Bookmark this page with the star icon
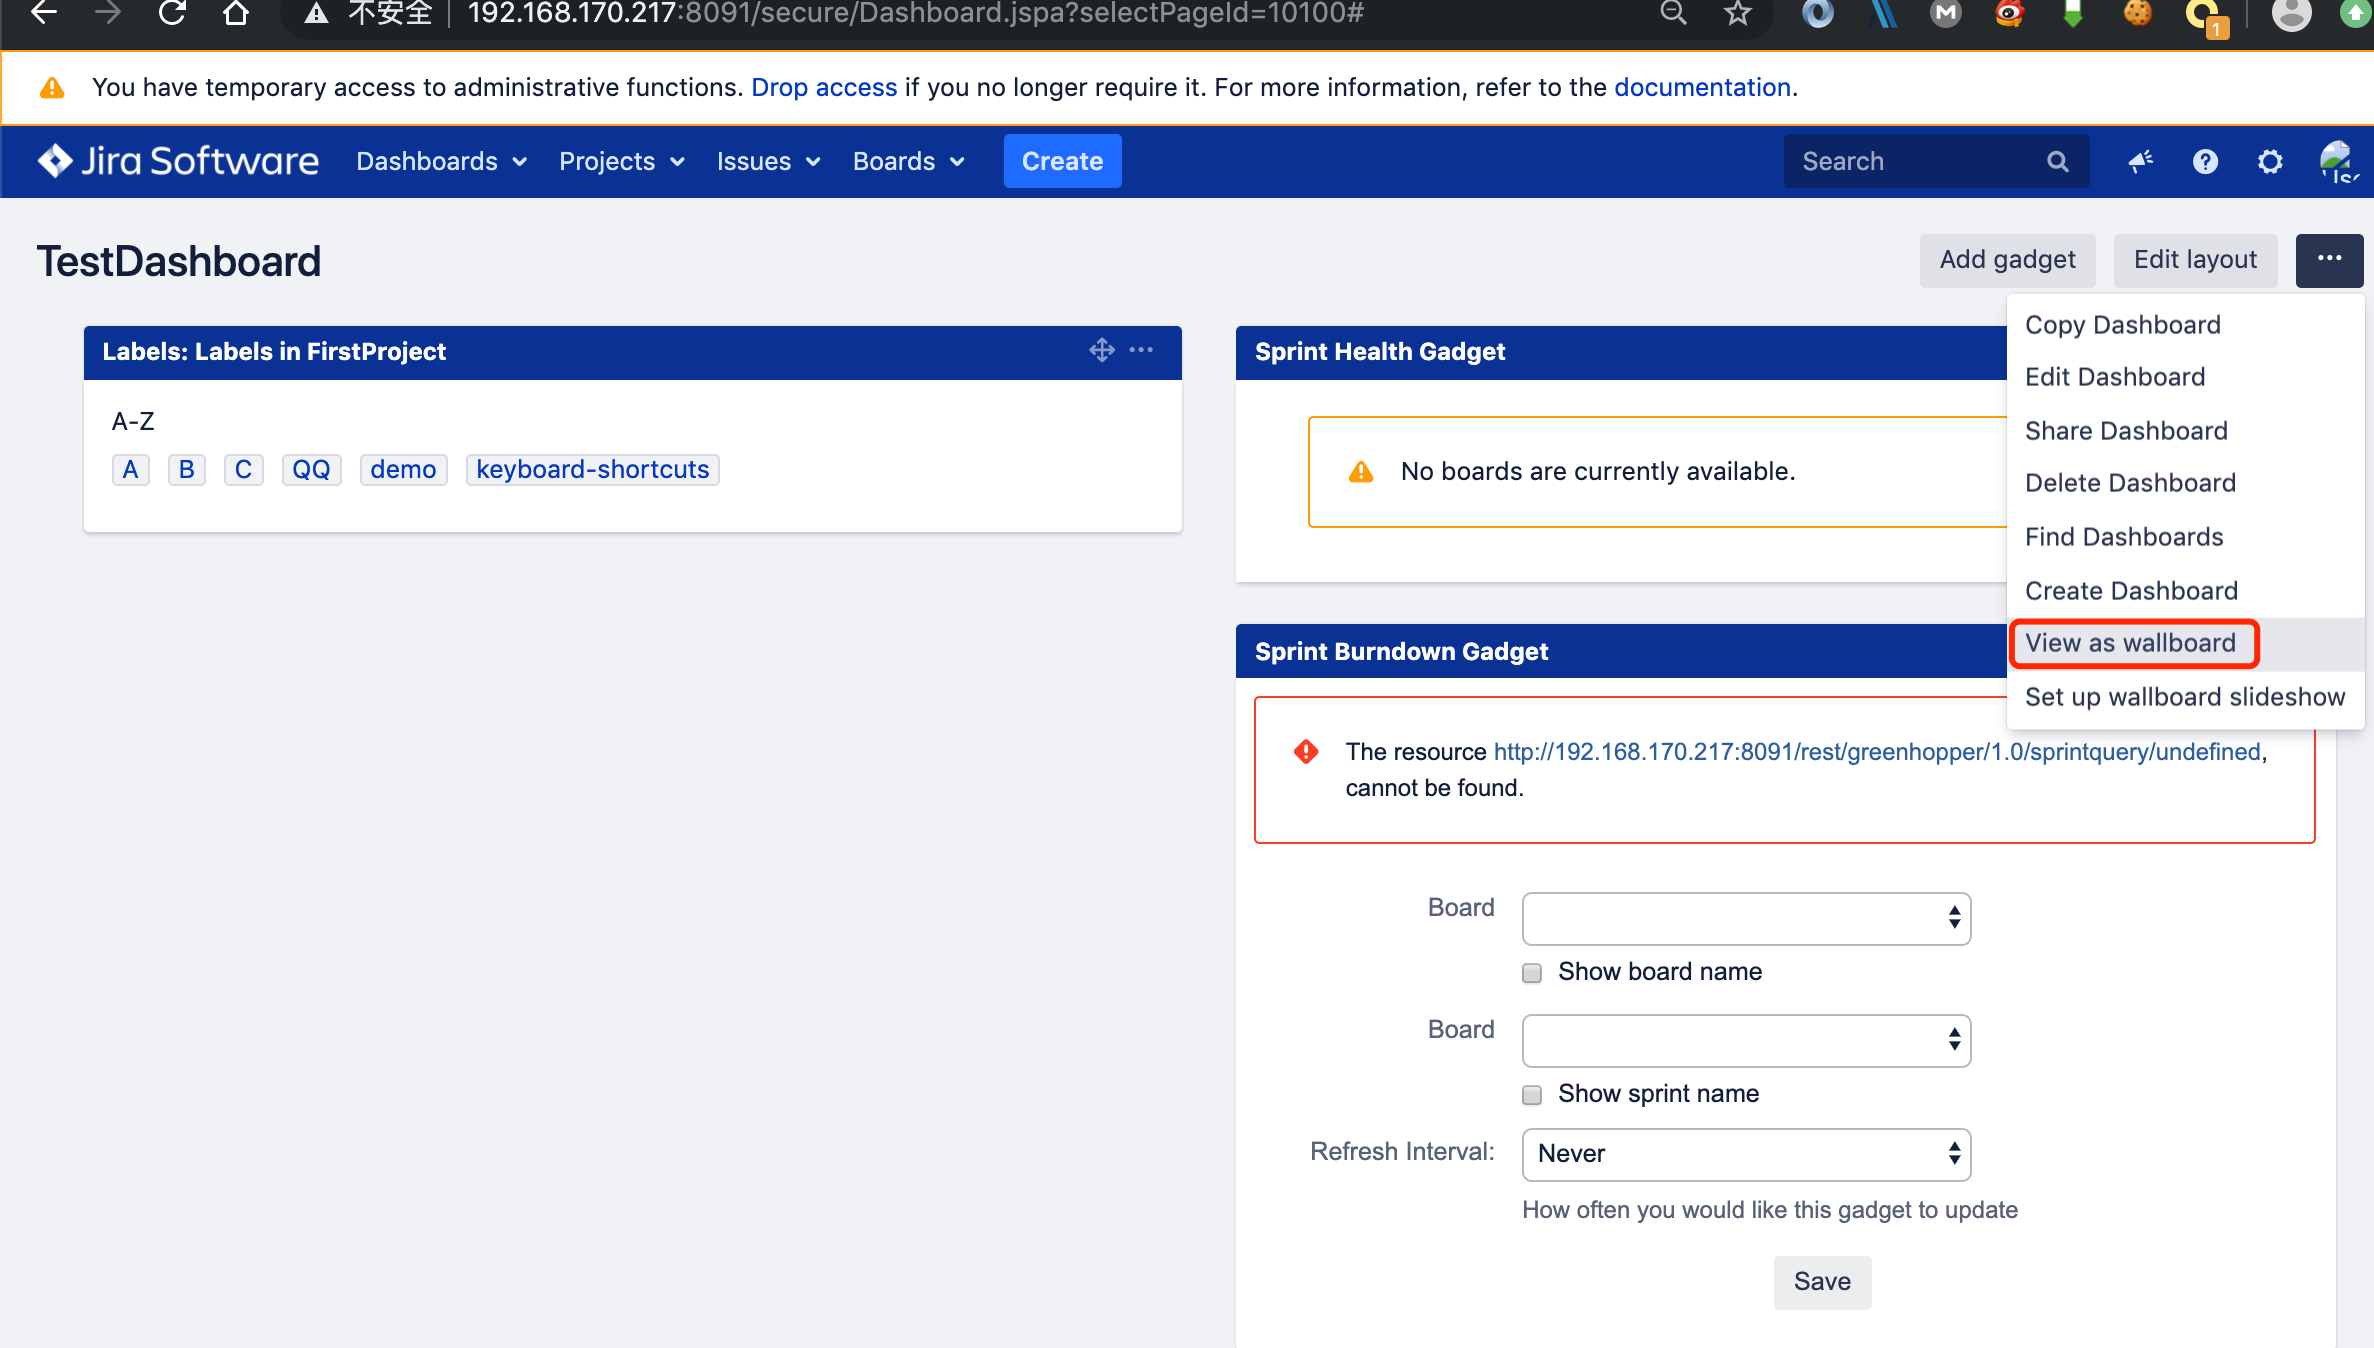 click(1738, 13)
